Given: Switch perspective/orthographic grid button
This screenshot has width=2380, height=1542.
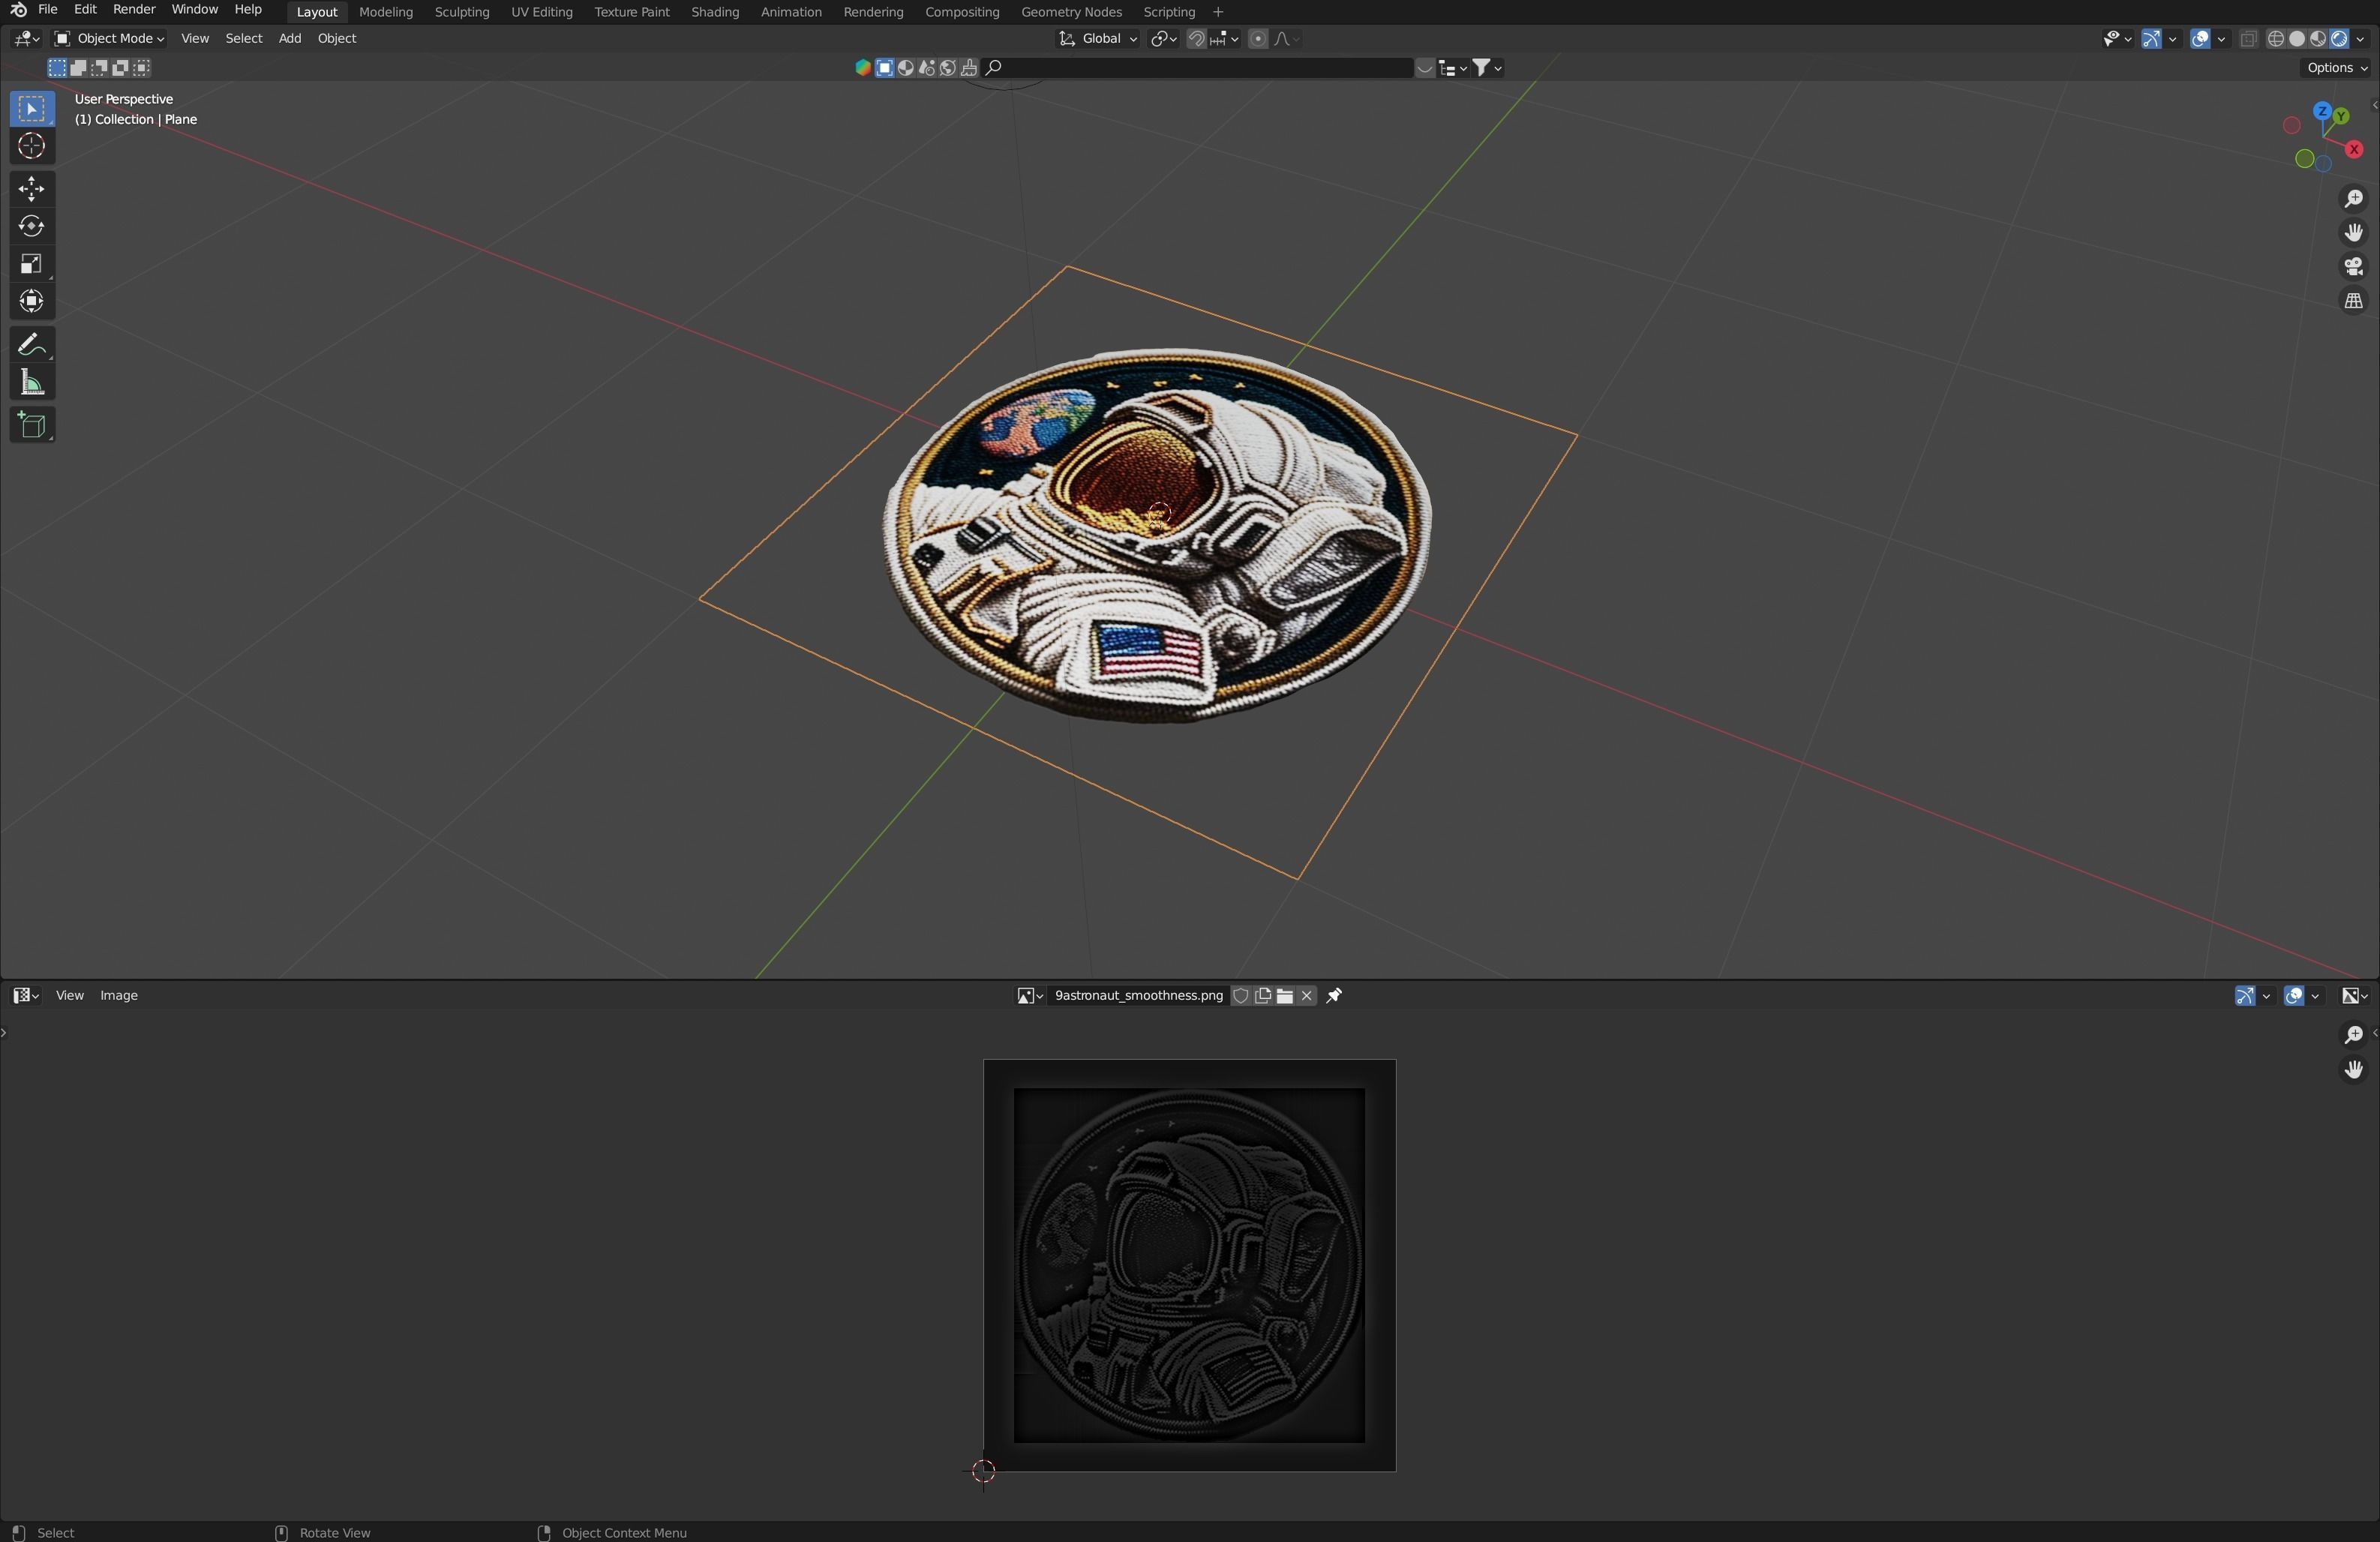Looking at the screenshot, I should click(2353, 301).
